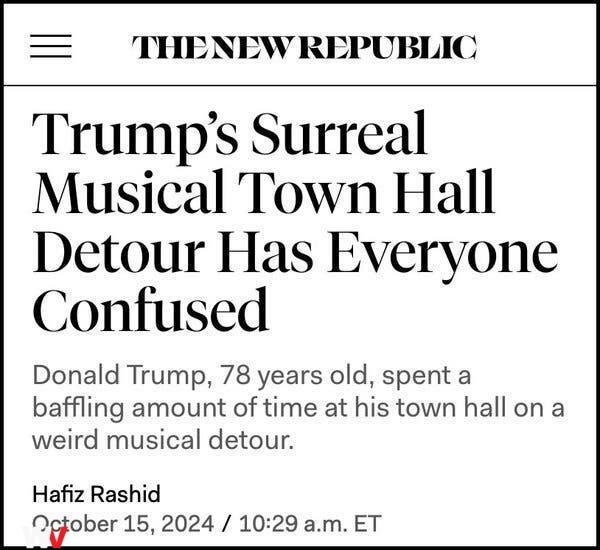Click the 10:29 a.m. ET timestamp
600x550 pixels.
(310, 524)
